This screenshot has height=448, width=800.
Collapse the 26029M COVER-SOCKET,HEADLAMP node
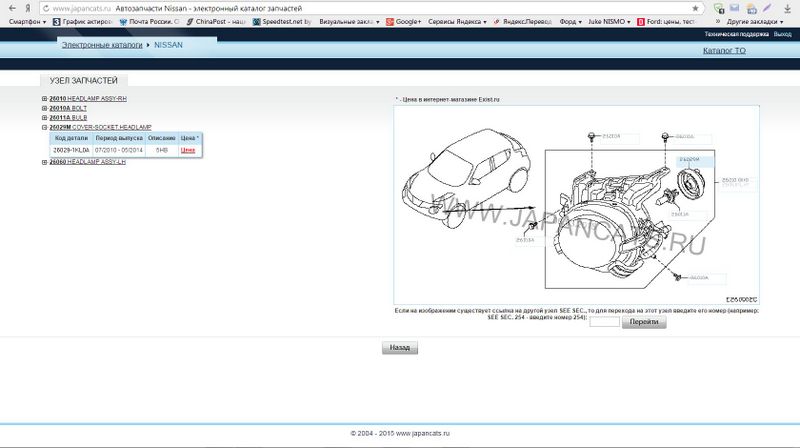coord(44,127)
